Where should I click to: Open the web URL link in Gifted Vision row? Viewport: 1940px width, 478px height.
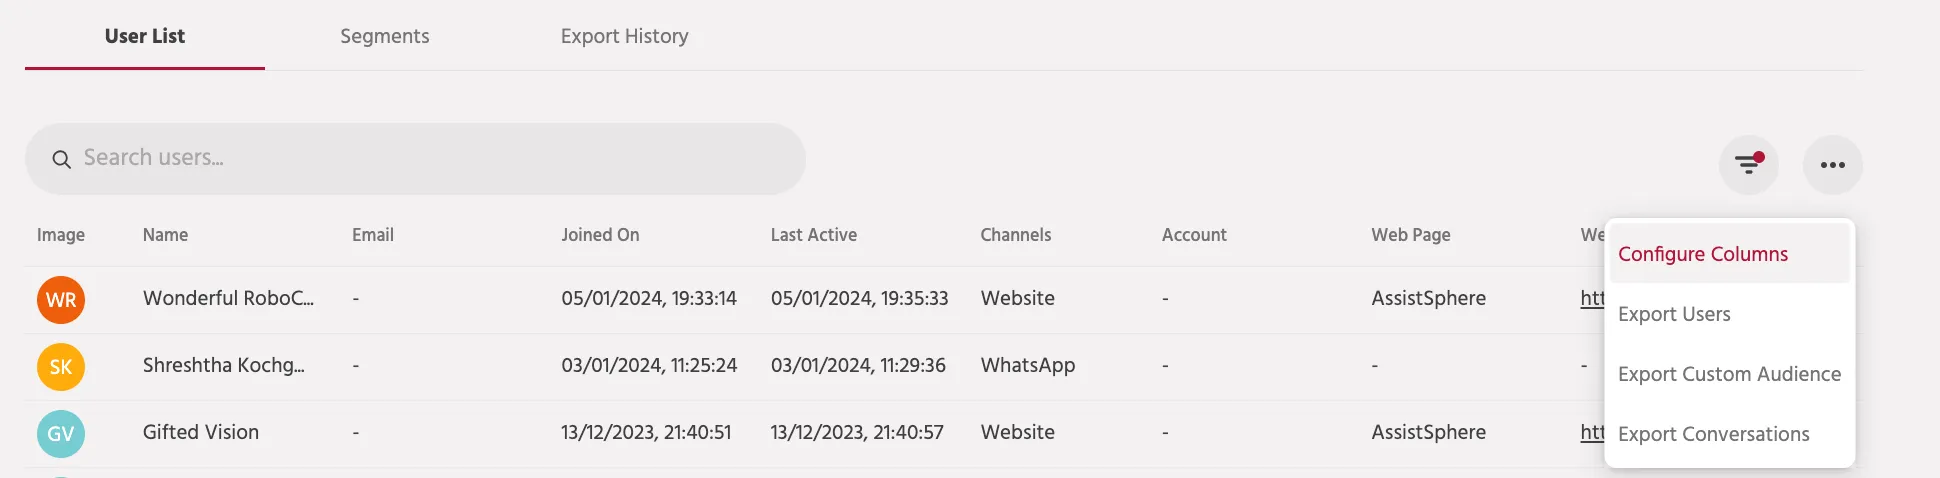click(x=1592, y=432)
